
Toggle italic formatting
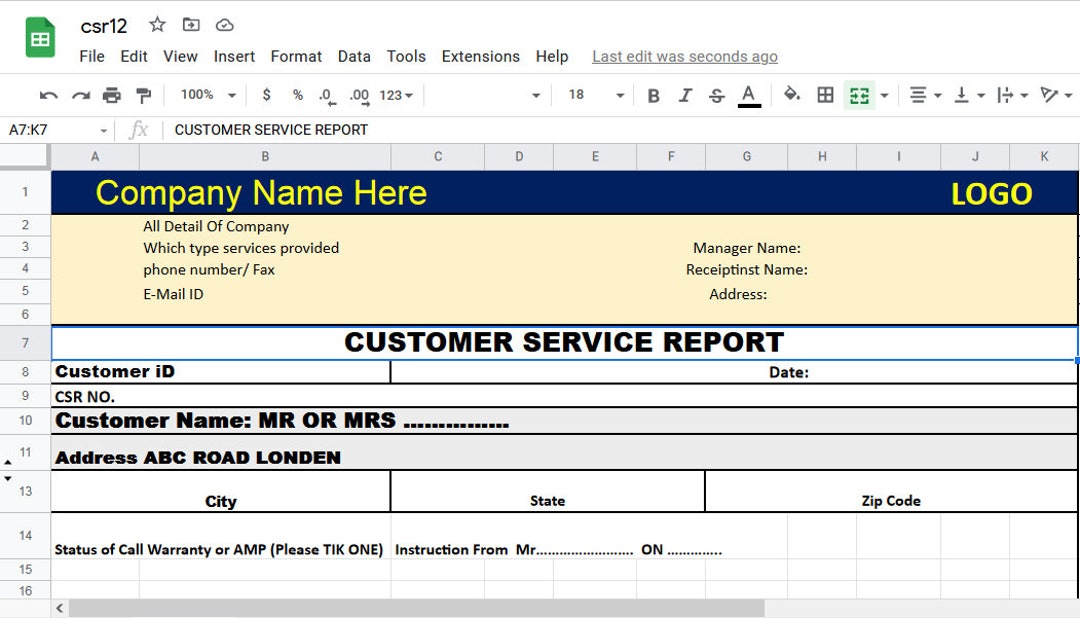[x=683, y=96]
